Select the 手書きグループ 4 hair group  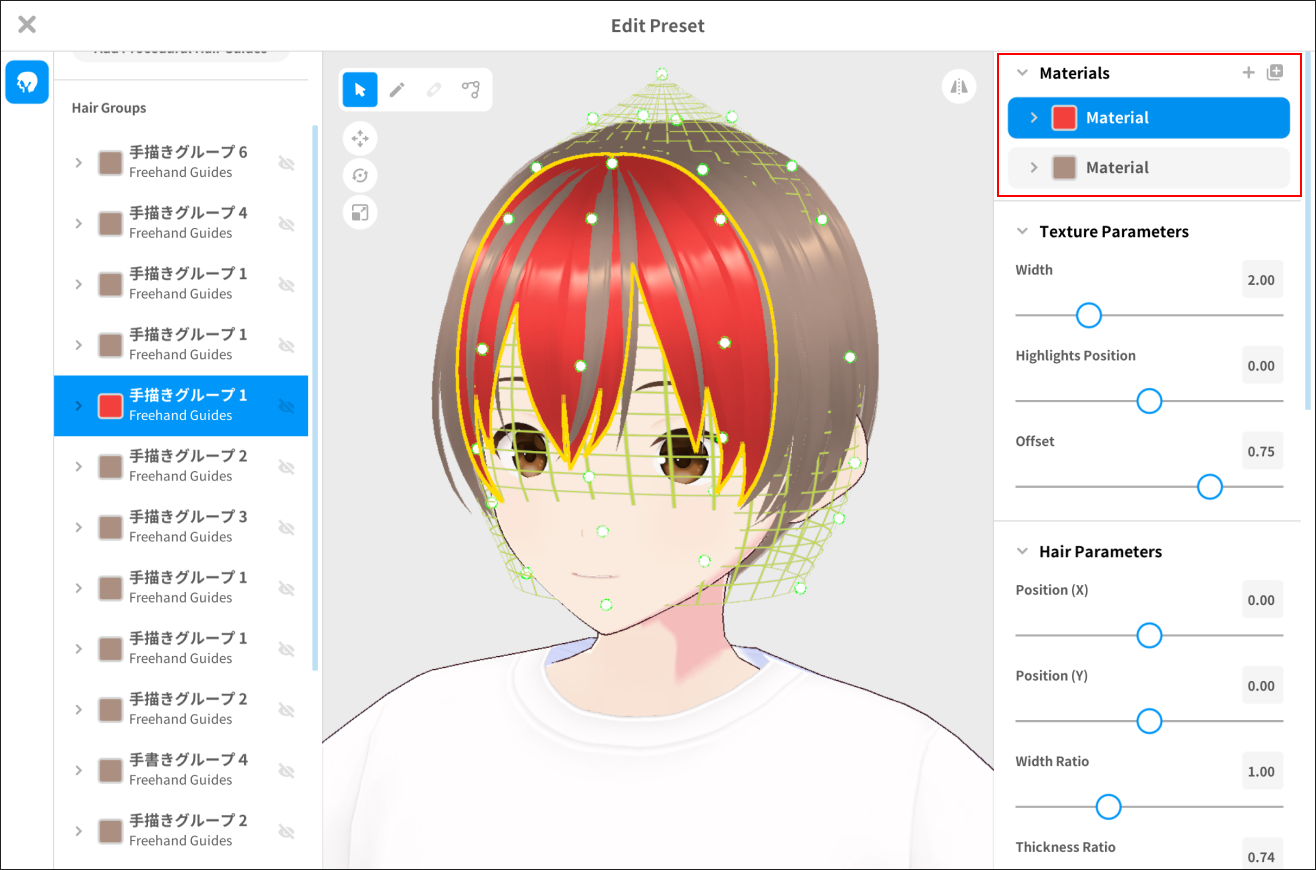(188, 769)
